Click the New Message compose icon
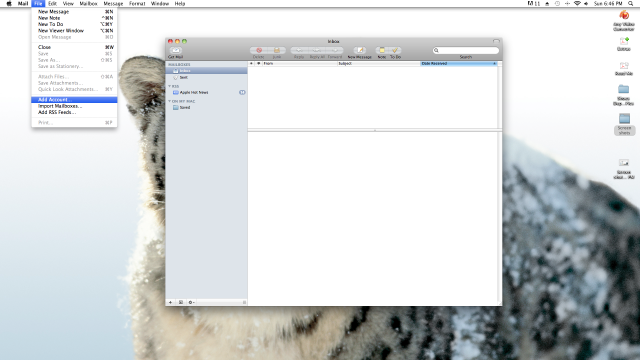Viewport: 640px width, 360px height. click(360, 50)
